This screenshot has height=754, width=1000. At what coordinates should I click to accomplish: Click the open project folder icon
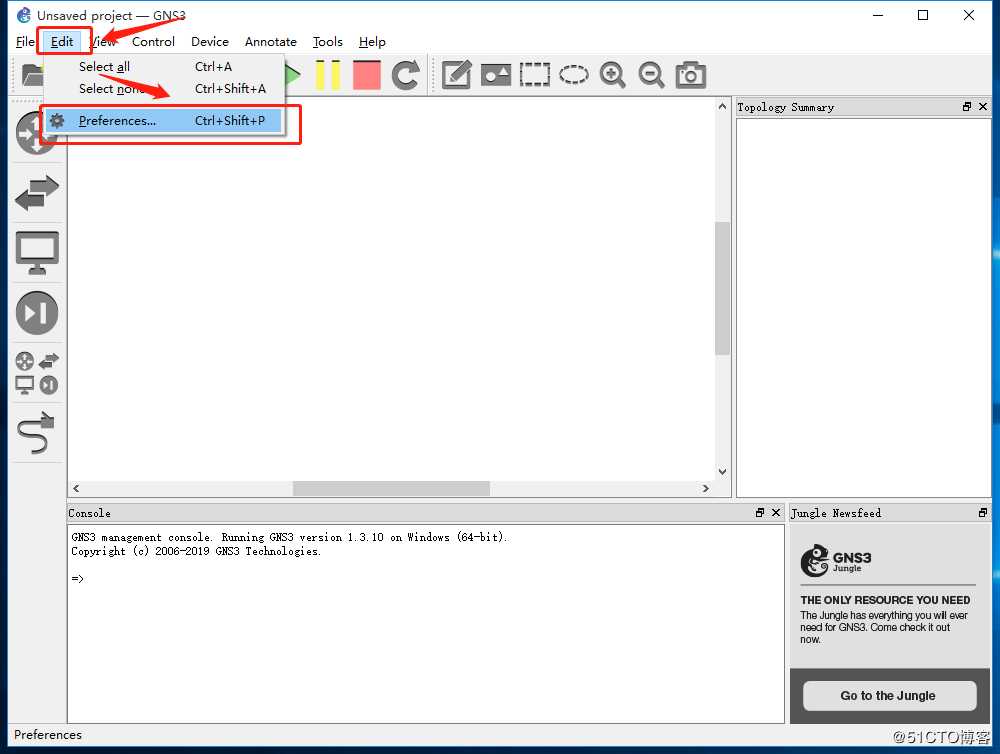pyautogui.click(x=32, y=75)
